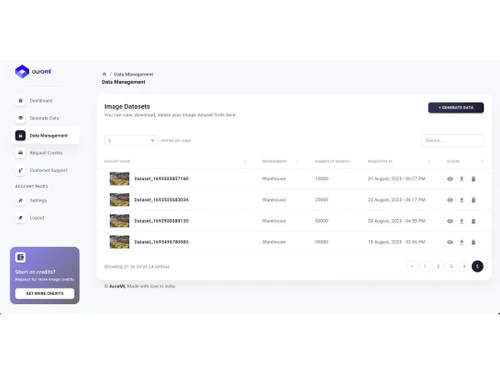Go to page 1 in pagination
Screen dimensions: 500x375
(425, 266)
